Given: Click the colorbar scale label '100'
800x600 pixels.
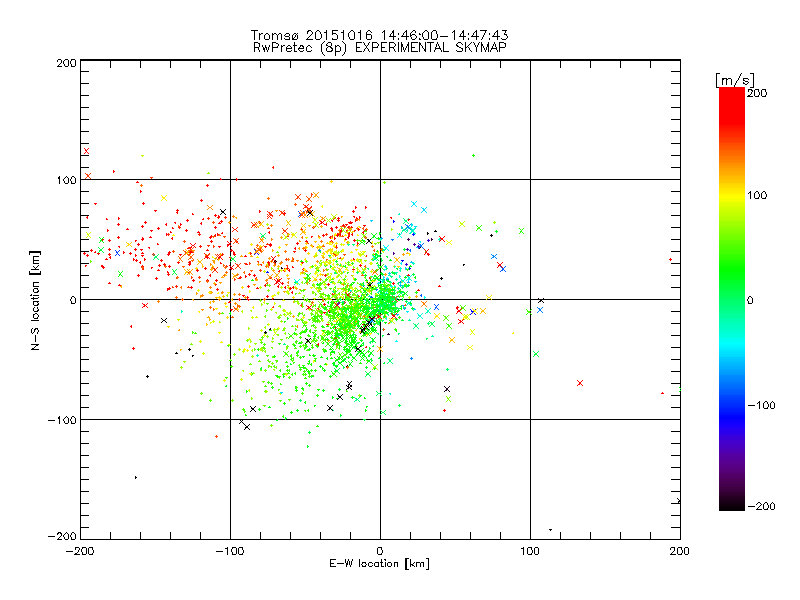Looking at the screenshot, I should coord(757,195).
